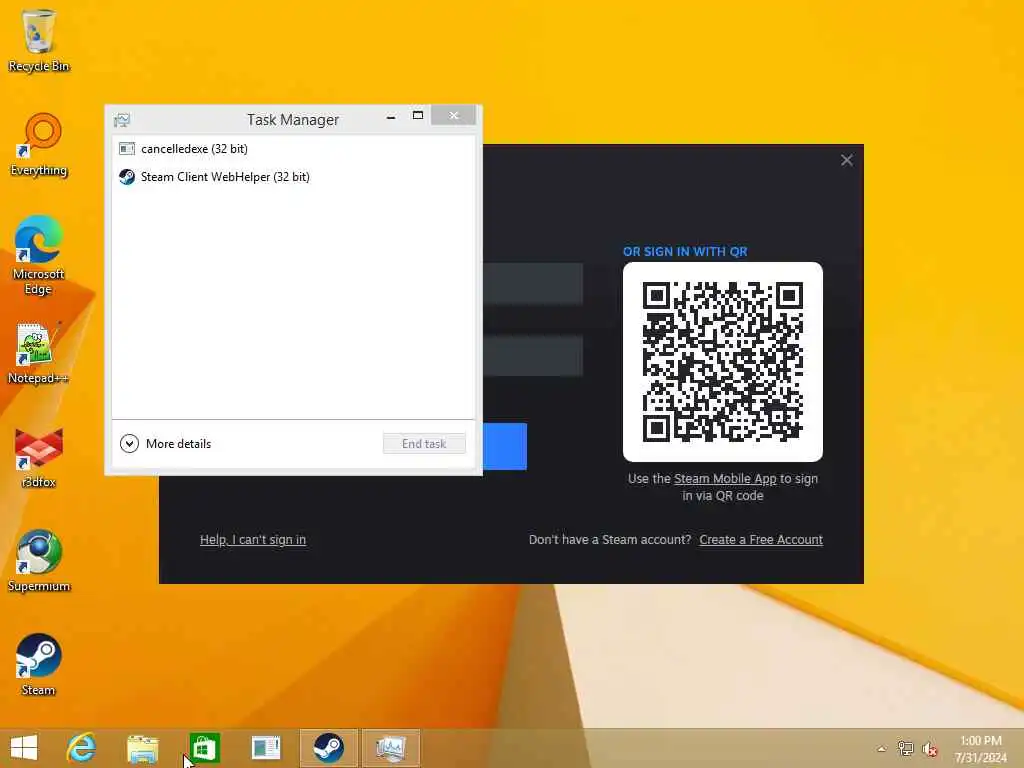
Task: Open the clock and date flyout
Action: 980,749
